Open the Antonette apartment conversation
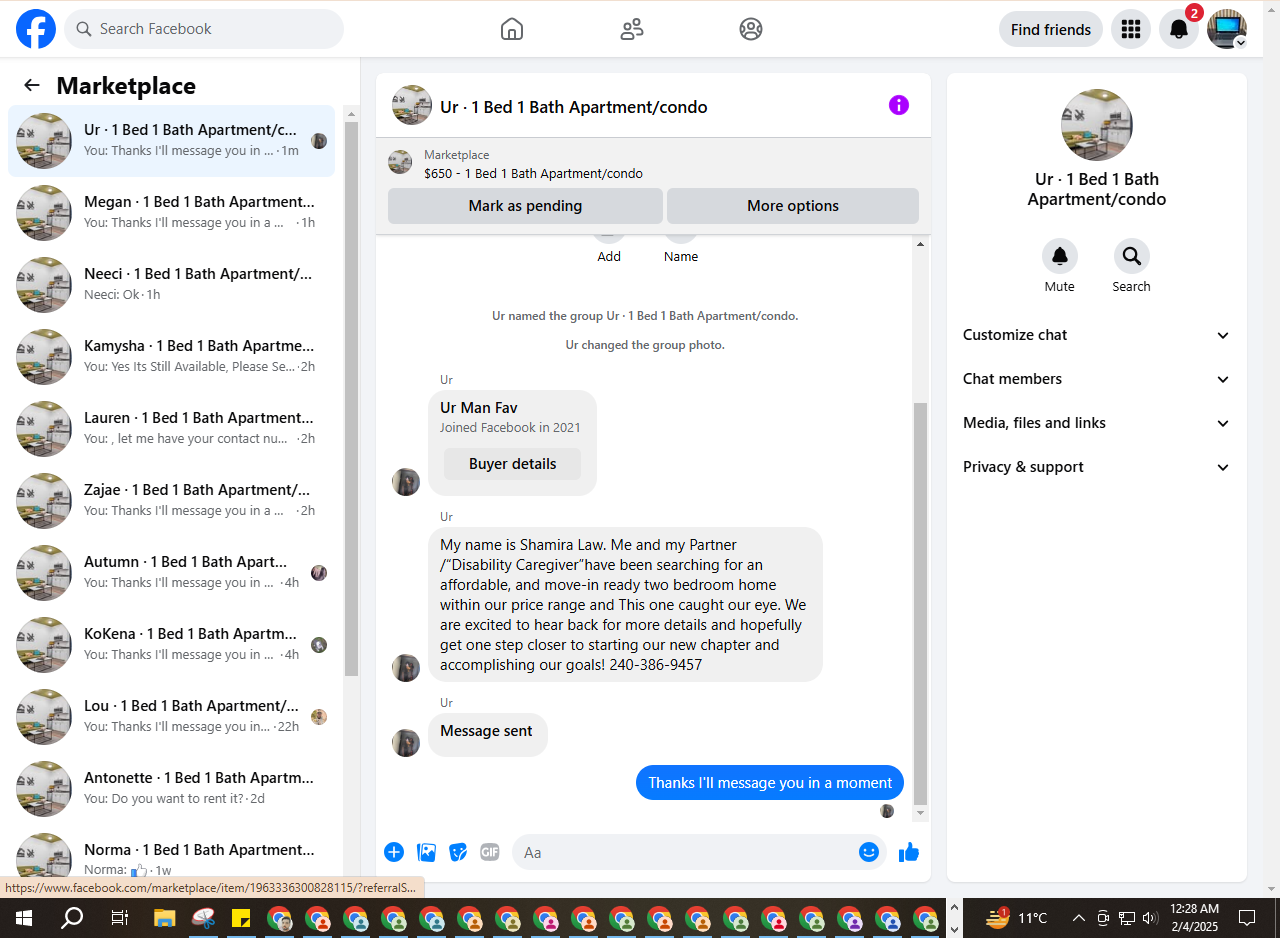This screenshot has width=1280, height=938. [171, 788]
